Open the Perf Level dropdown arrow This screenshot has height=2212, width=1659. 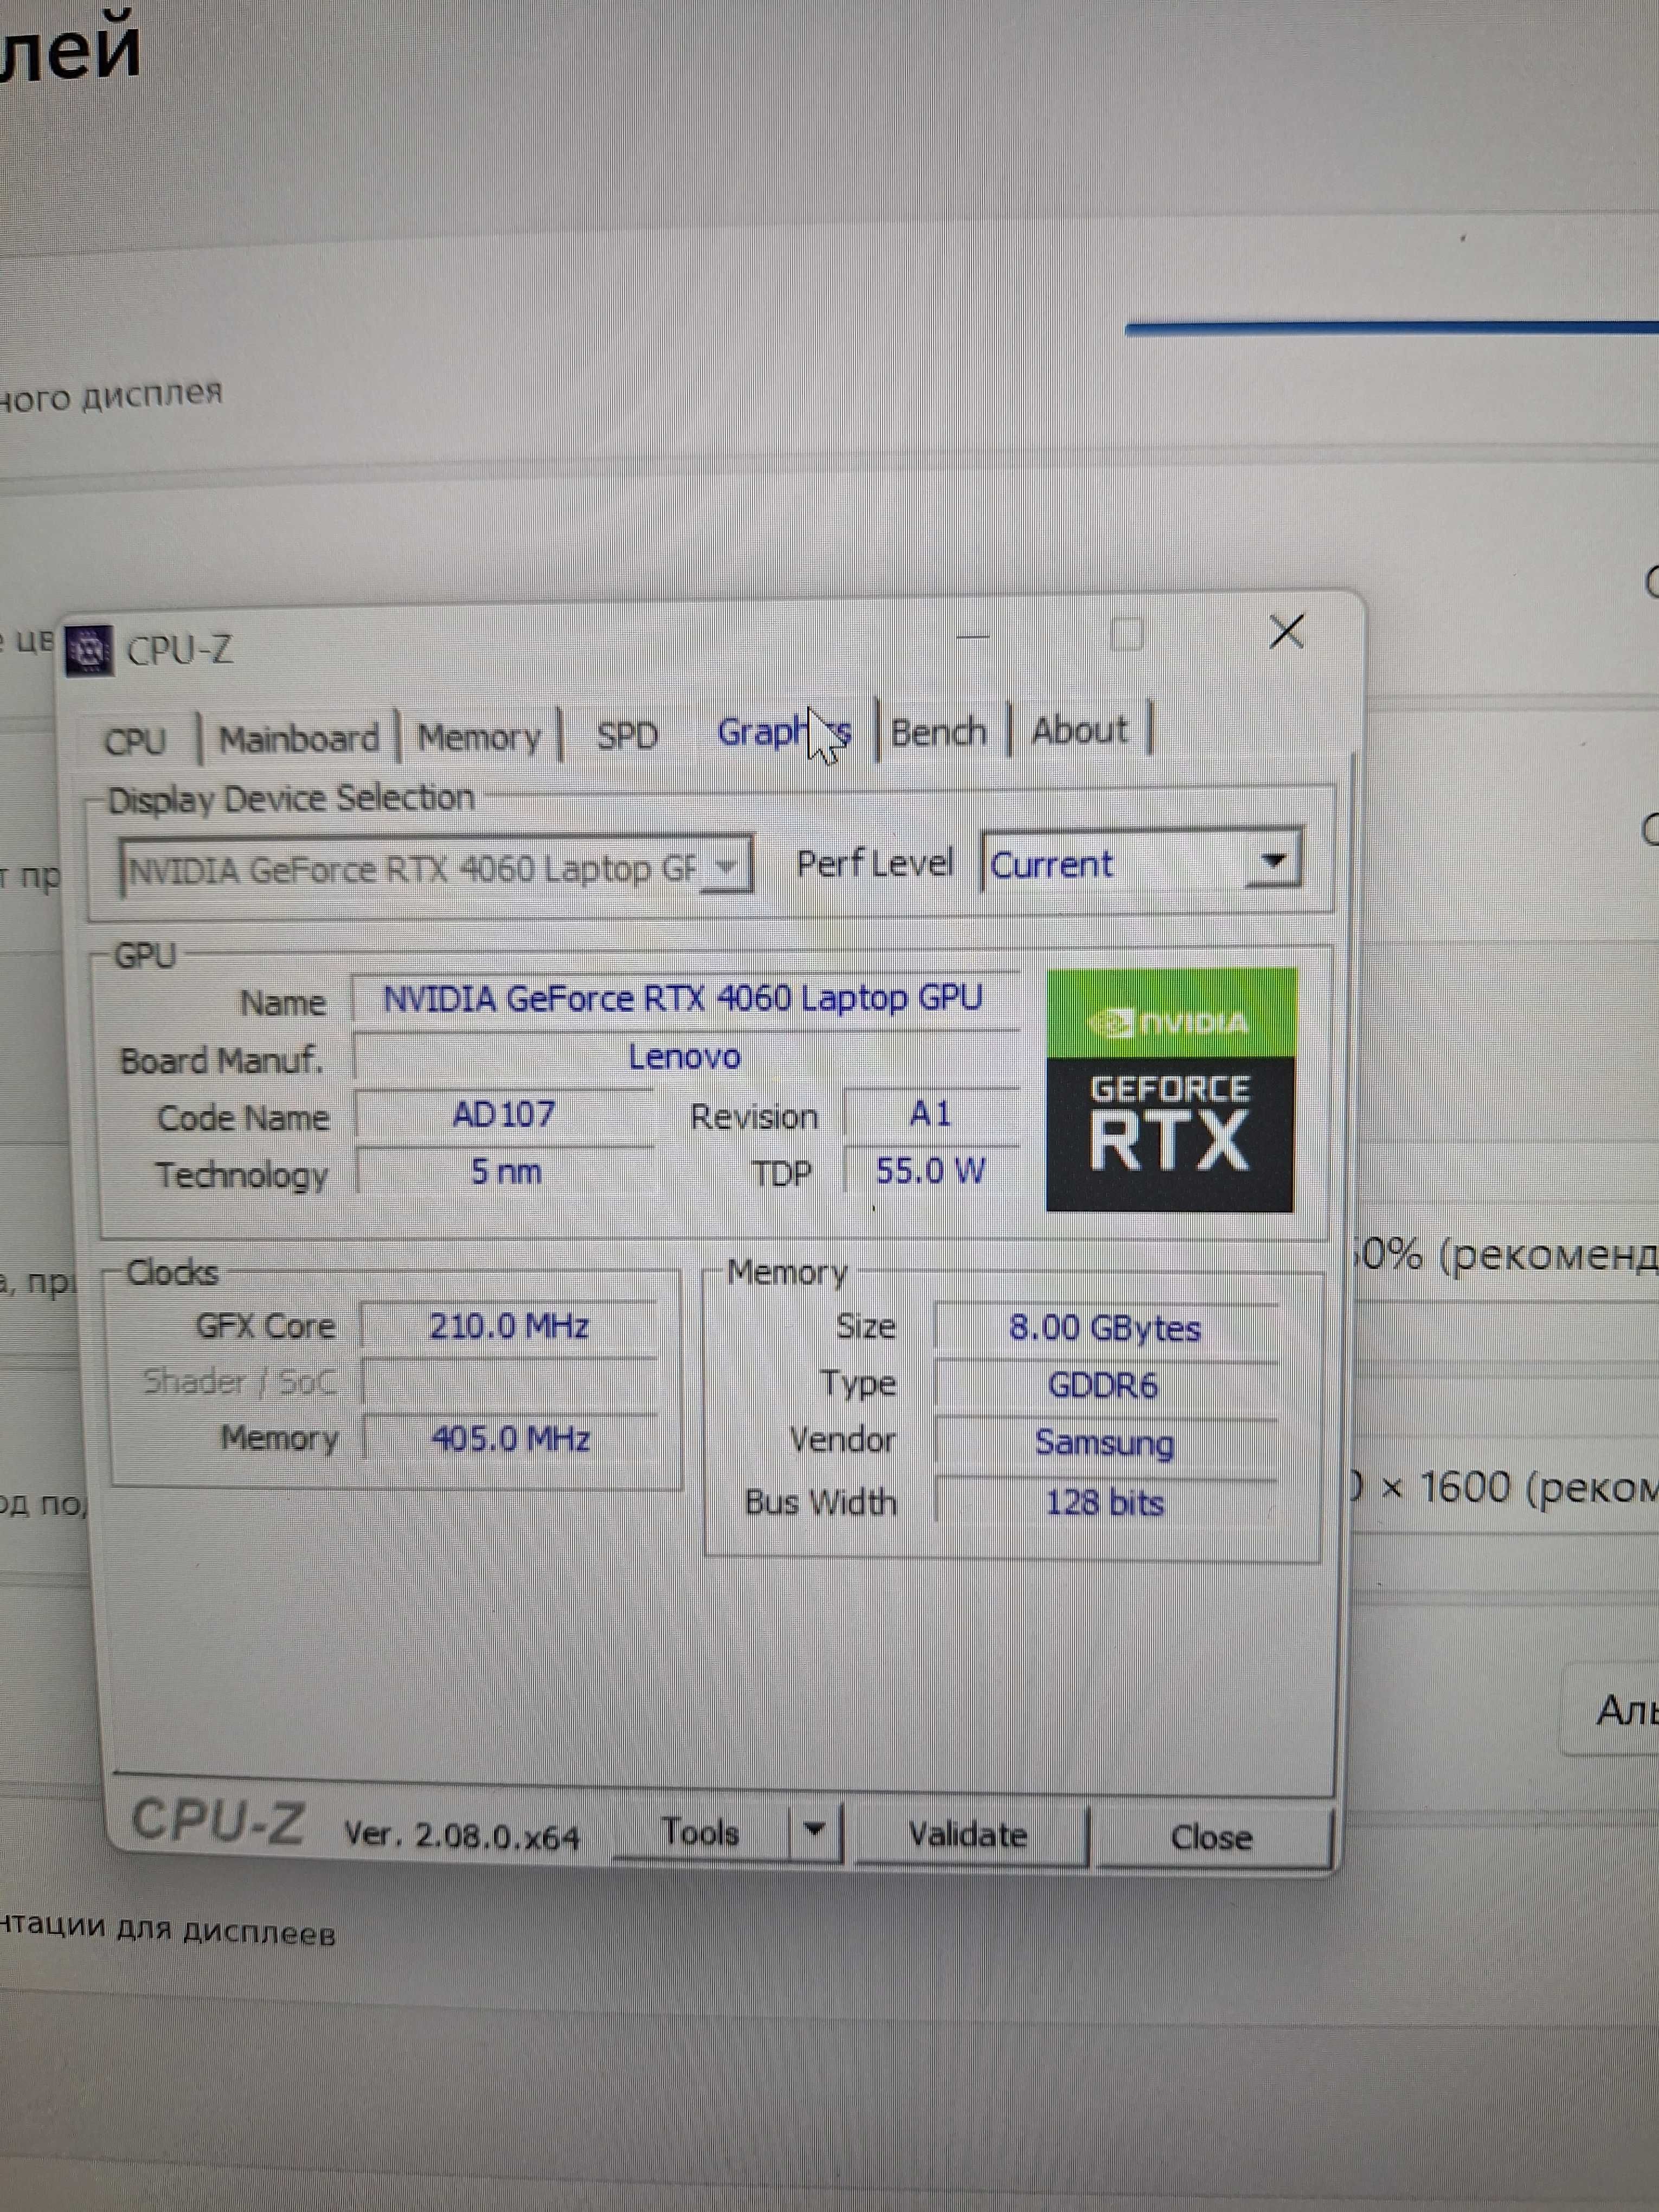(x=1273, y=860)
